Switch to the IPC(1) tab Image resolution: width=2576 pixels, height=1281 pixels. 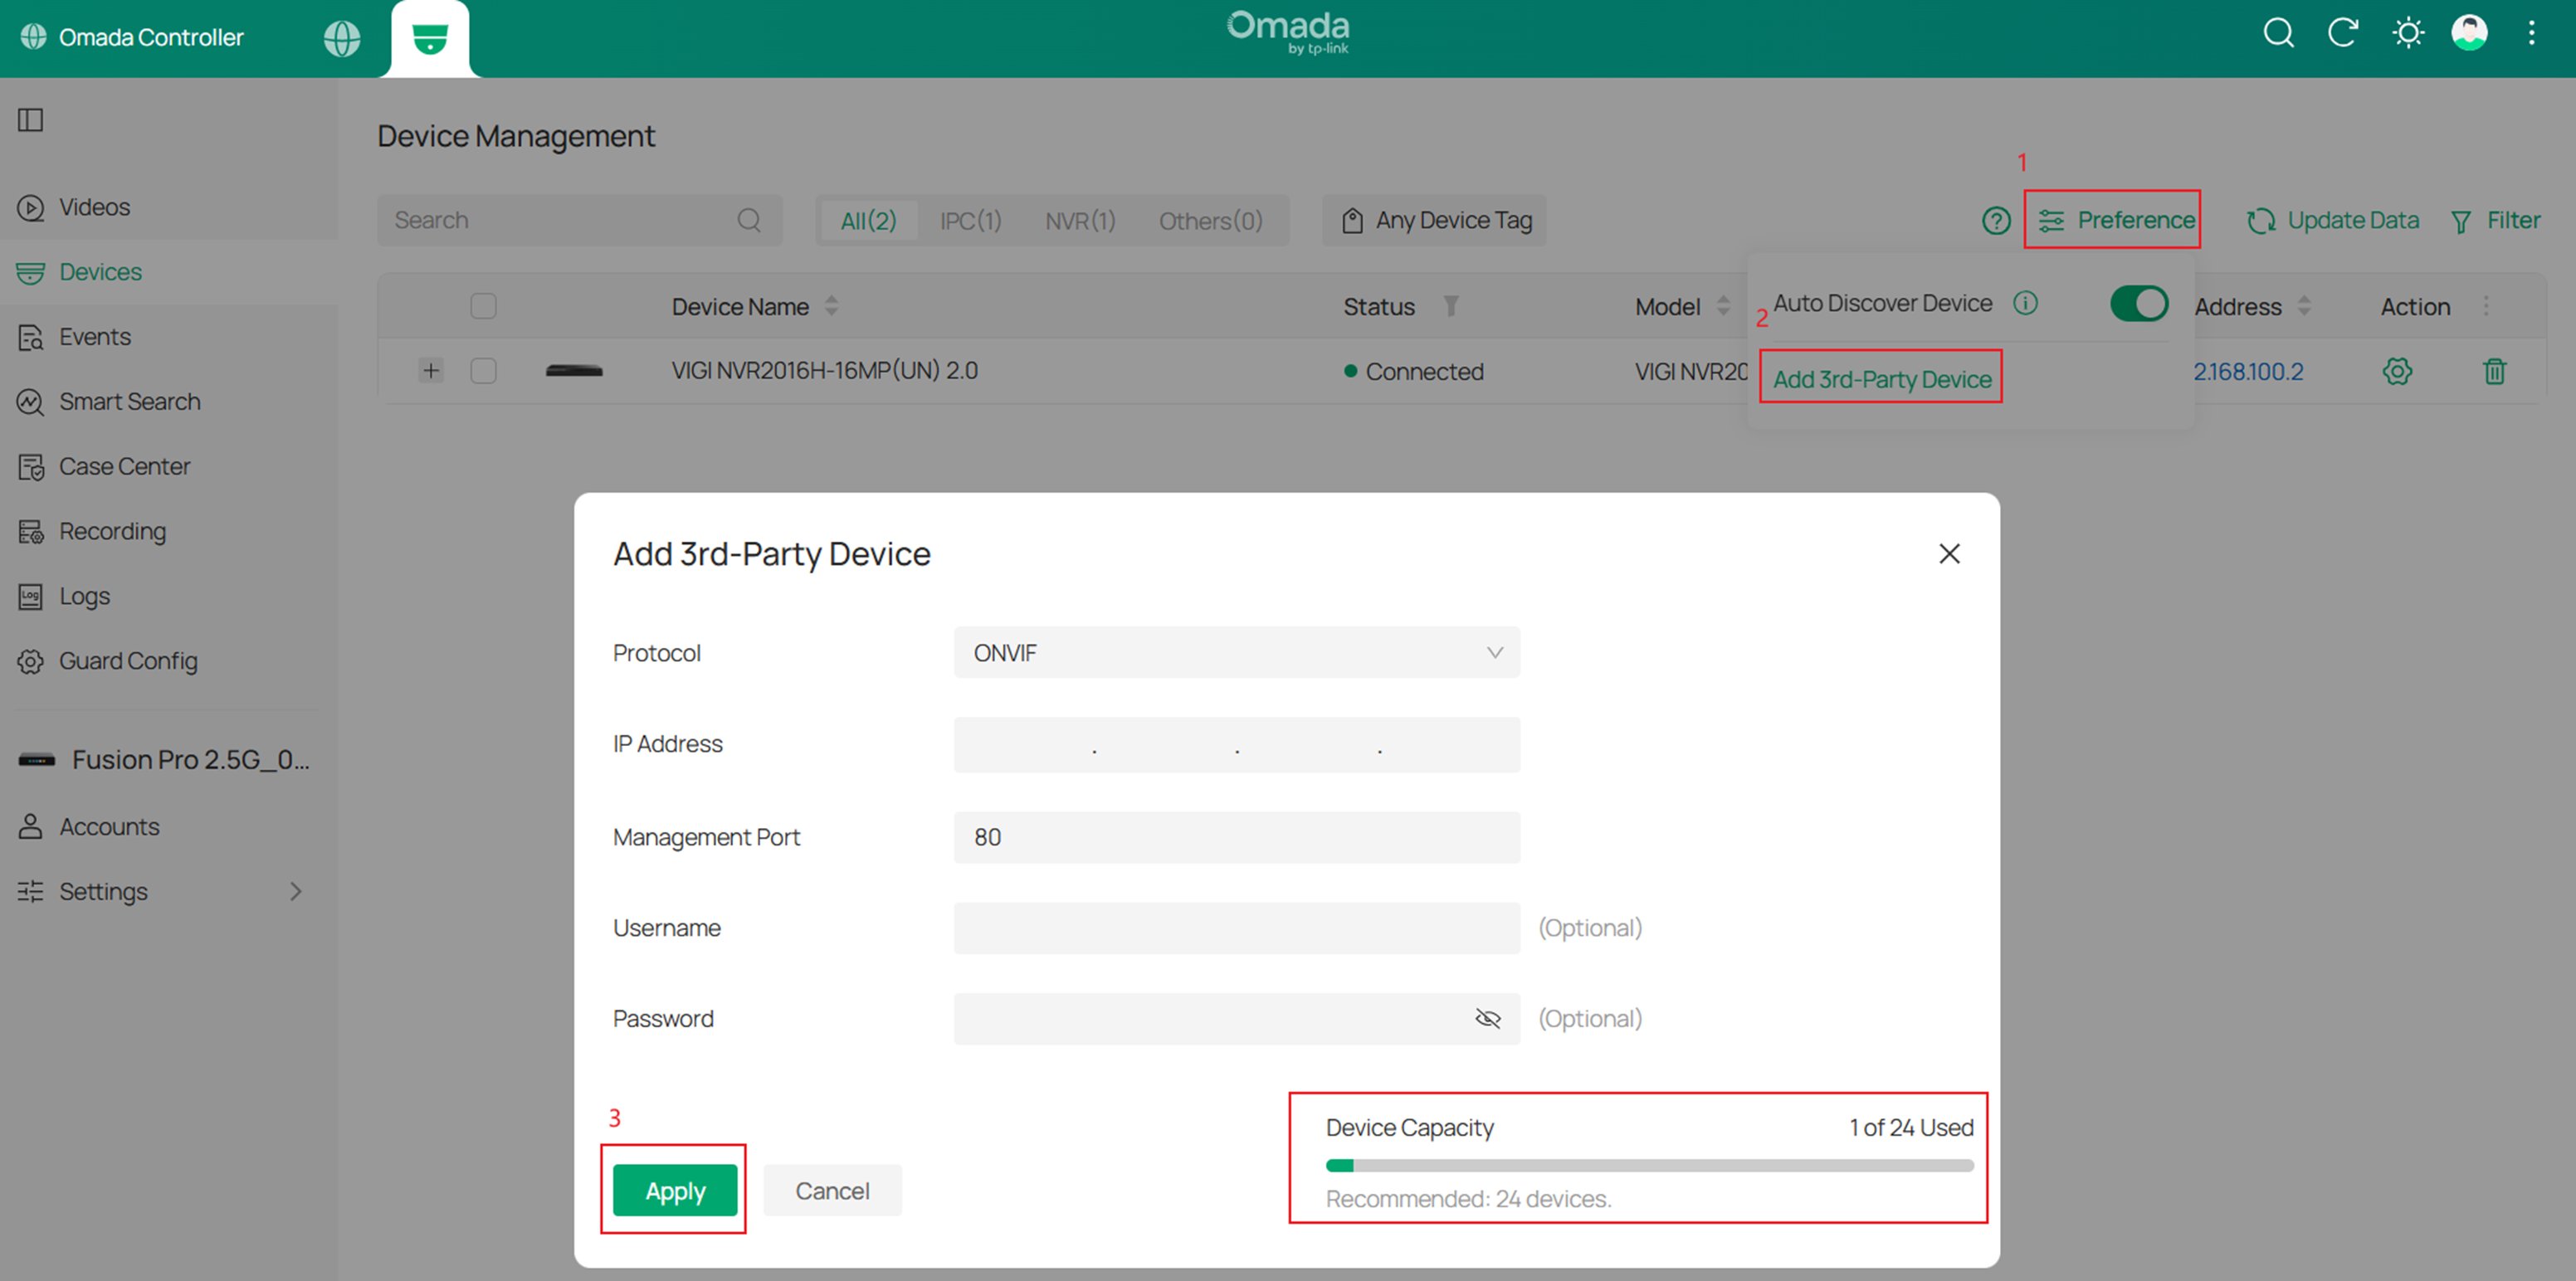tap(970, 221)
